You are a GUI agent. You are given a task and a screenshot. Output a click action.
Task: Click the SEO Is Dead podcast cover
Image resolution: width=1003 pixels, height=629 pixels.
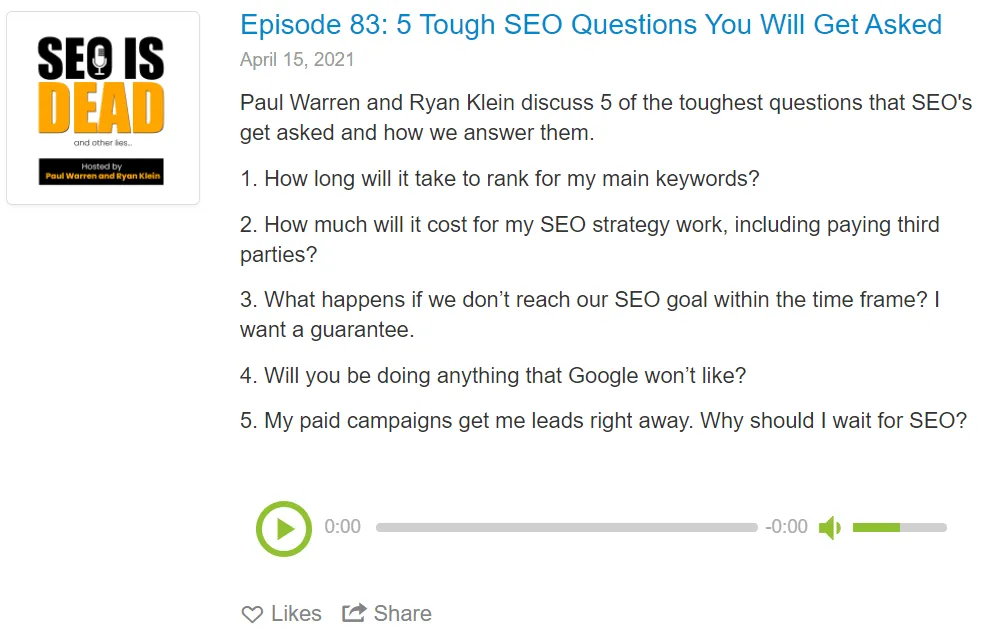click(x=103, y=108)
